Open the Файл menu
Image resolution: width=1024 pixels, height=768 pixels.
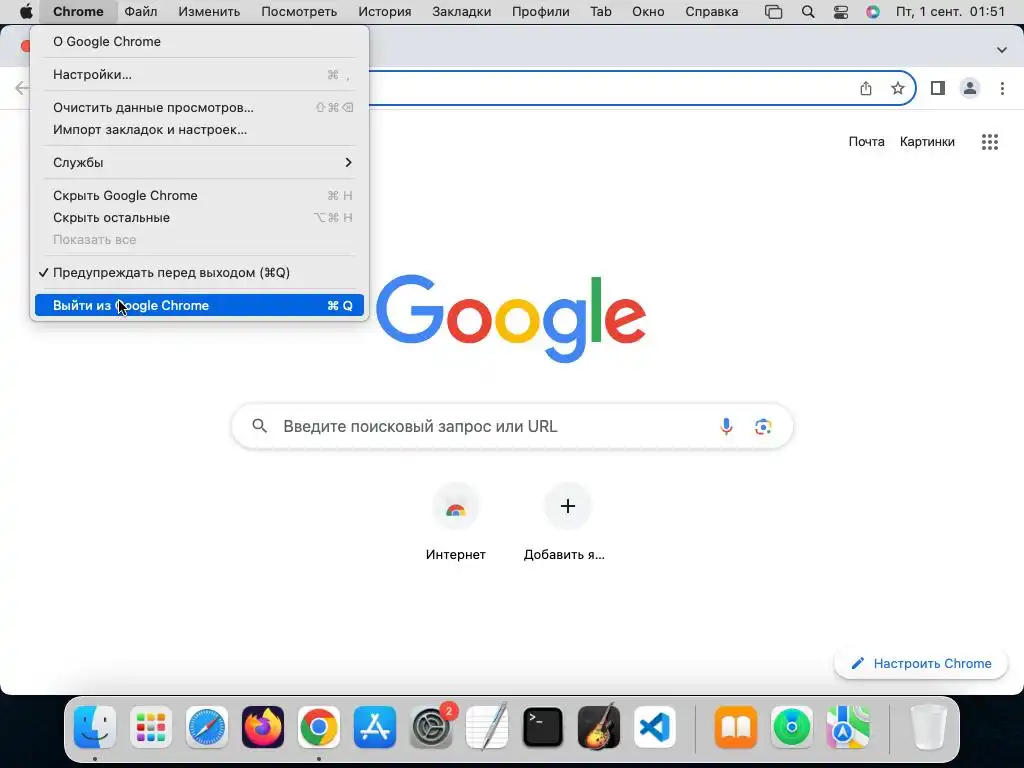[140, 12]
